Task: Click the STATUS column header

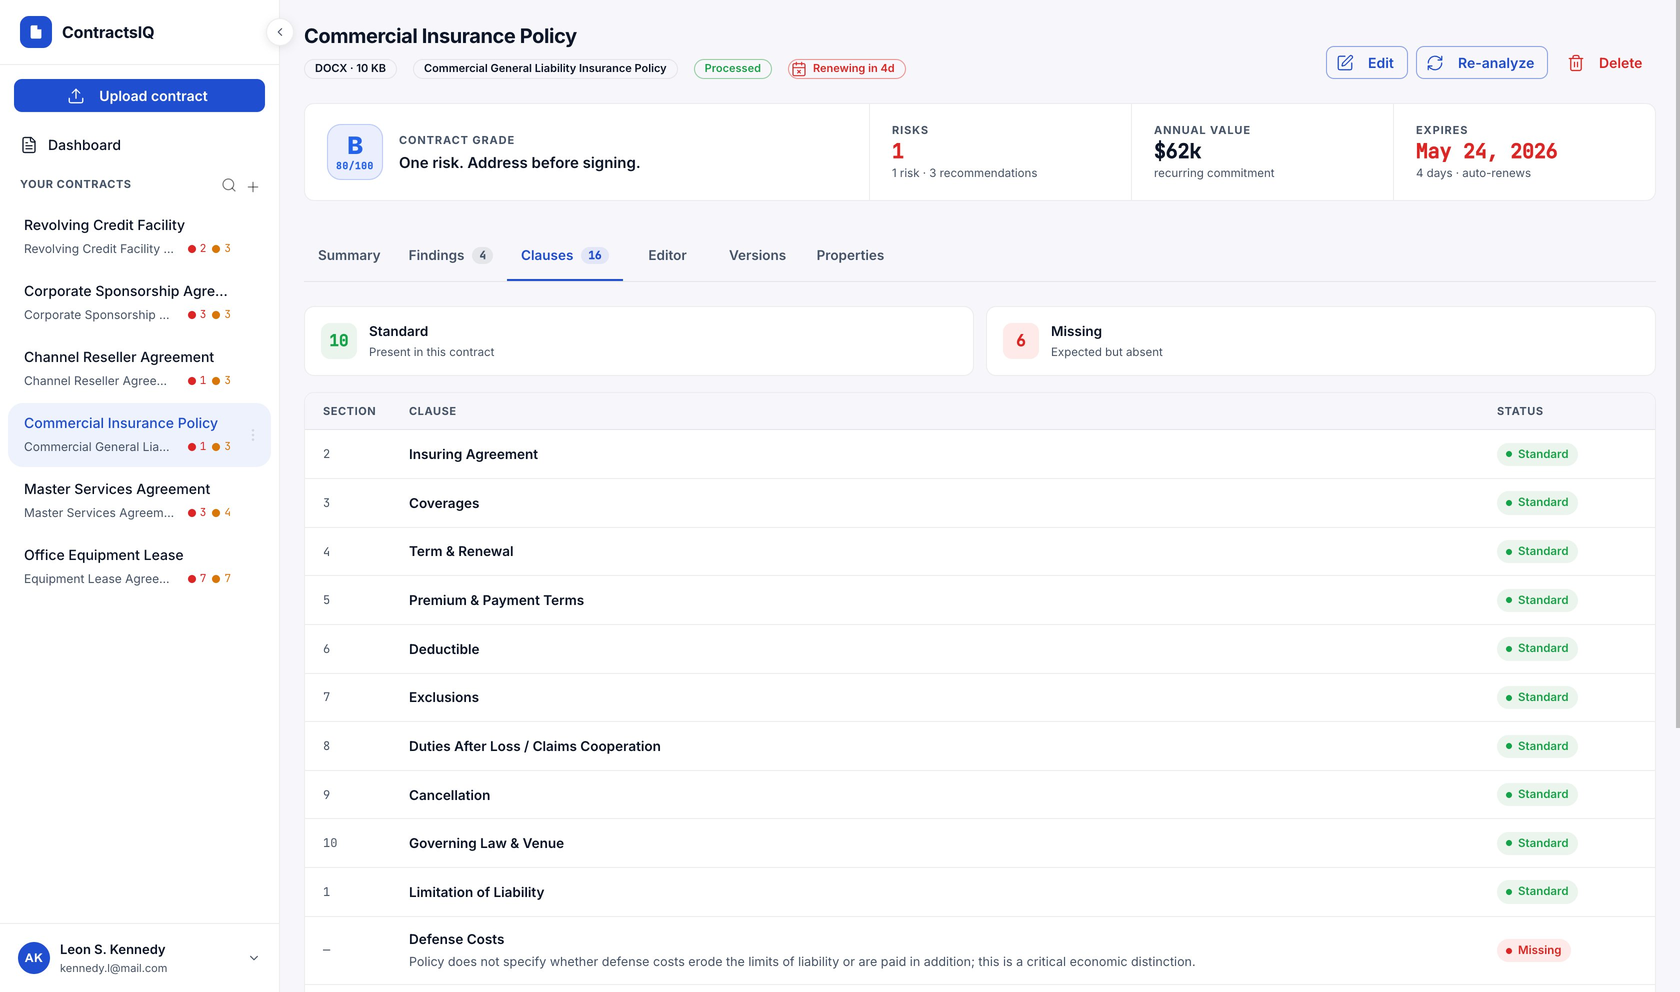Action: point(1519,411)
